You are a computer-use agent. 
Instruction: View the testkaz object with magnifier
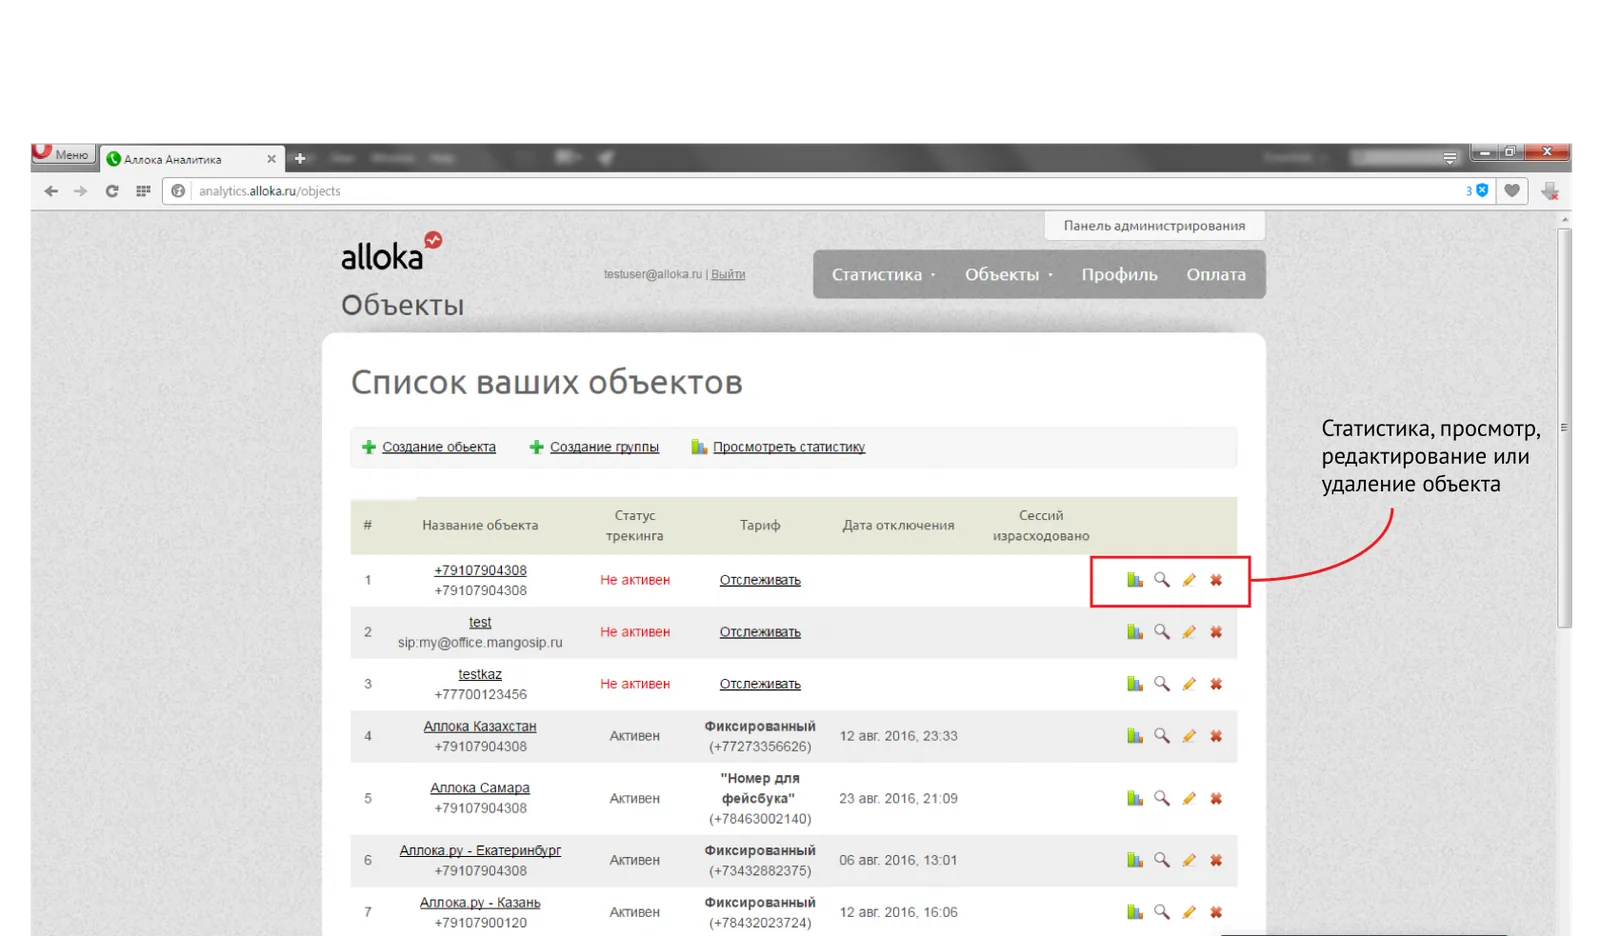[x=1161, y=684]
